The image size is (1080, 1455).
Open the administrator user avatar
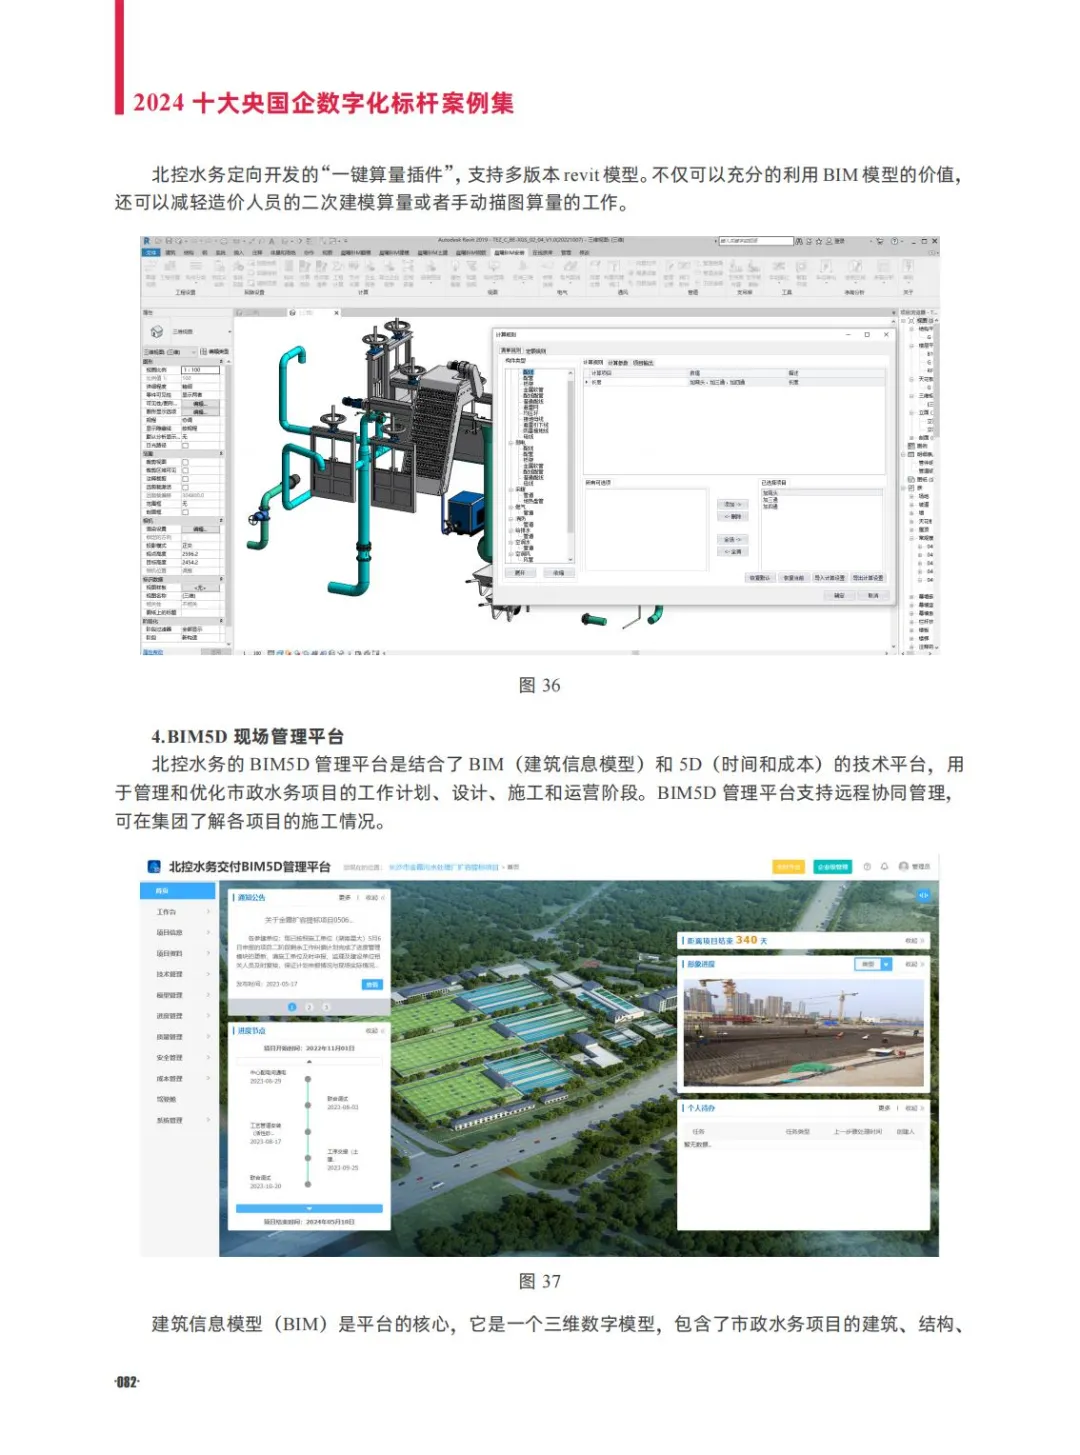coord(903,867)
